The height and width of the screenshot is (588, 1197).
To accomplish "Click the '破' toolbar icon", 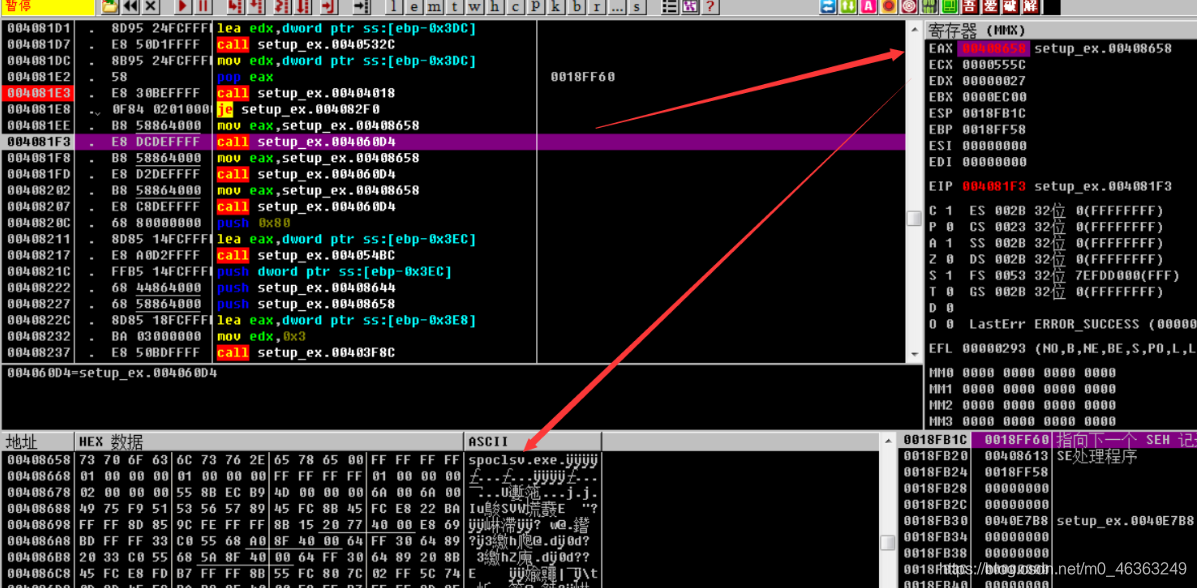I will click(x=1010, y=7).
